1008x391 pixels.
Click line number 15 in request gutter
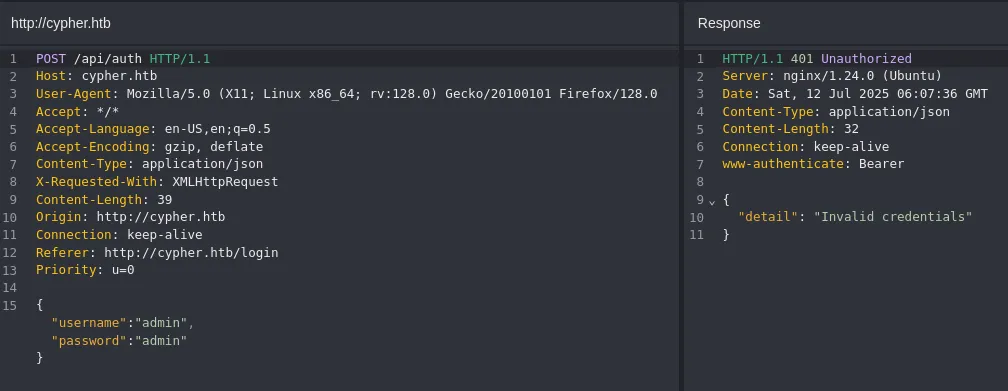tap(10, 305)
